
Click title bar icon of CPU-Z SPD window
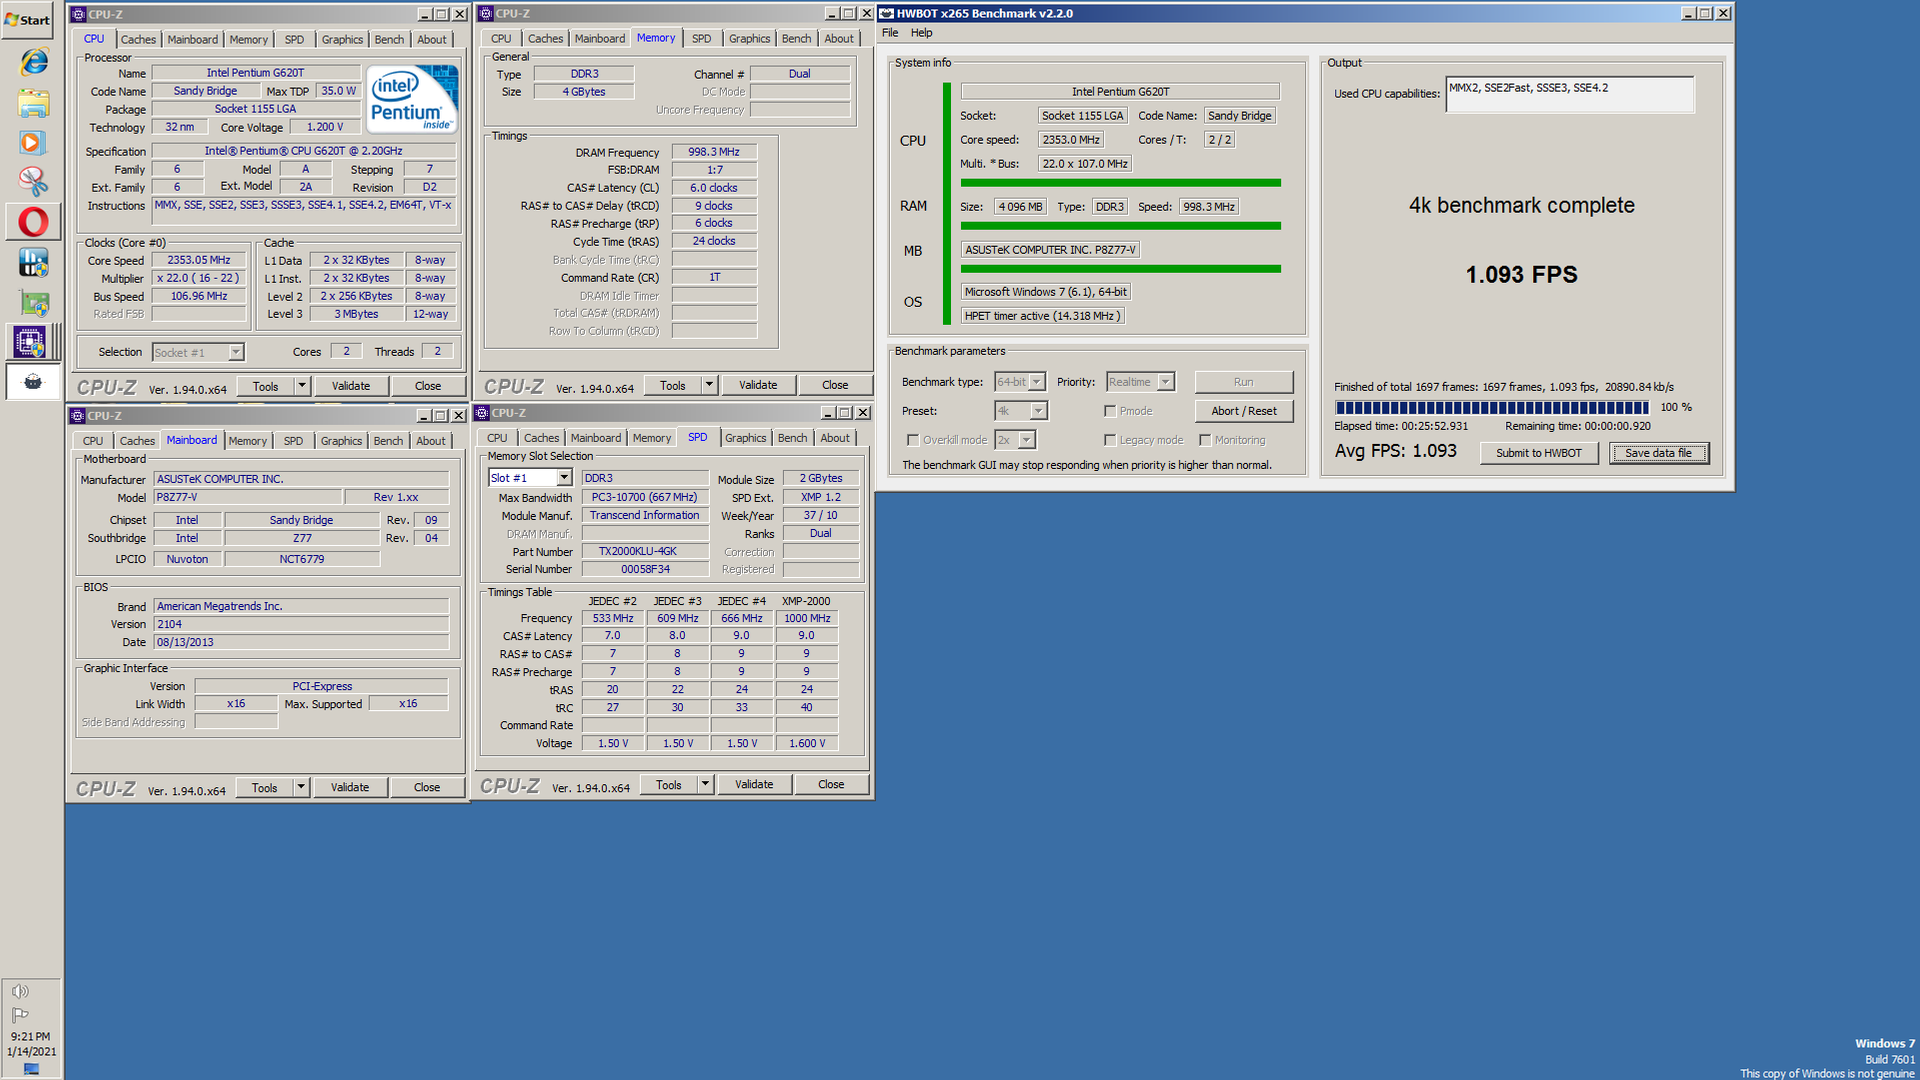482,412
